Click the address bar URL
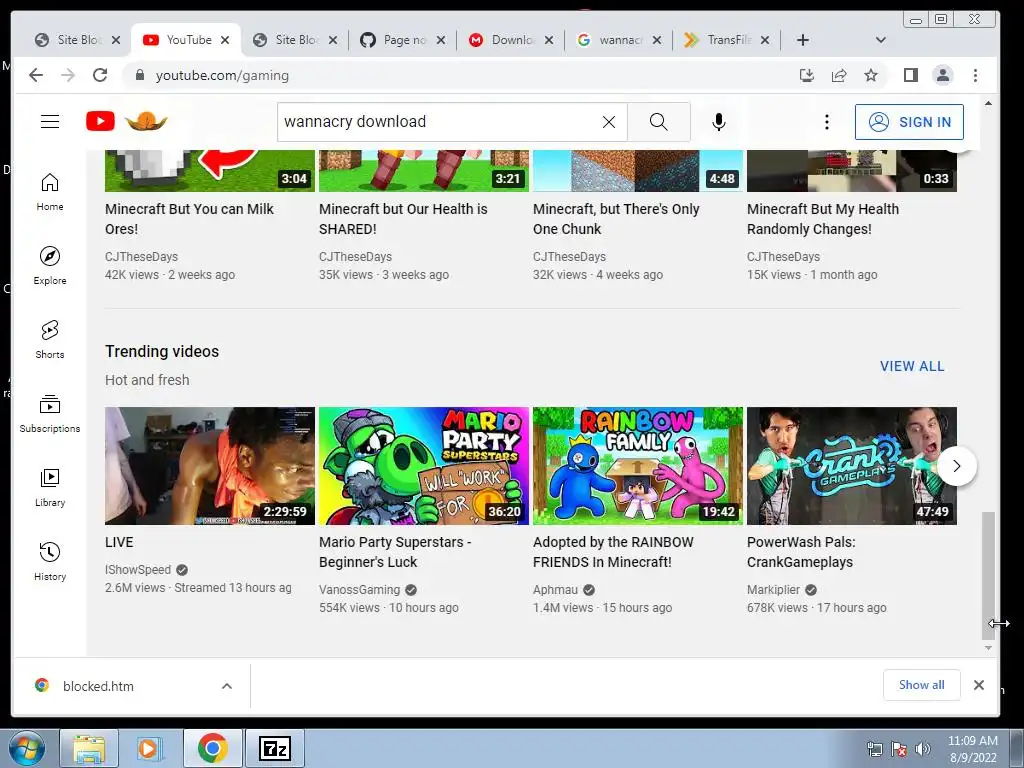The image size is (1024, 768). click(x=222, y=75)
